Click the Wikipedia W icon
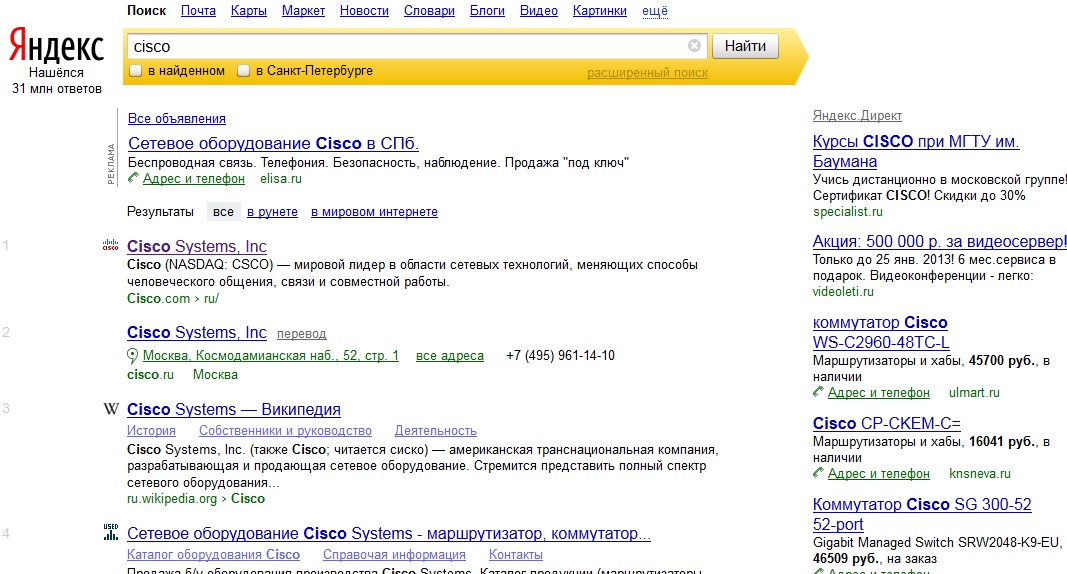The image size is (1067, 574). (111, 409)
